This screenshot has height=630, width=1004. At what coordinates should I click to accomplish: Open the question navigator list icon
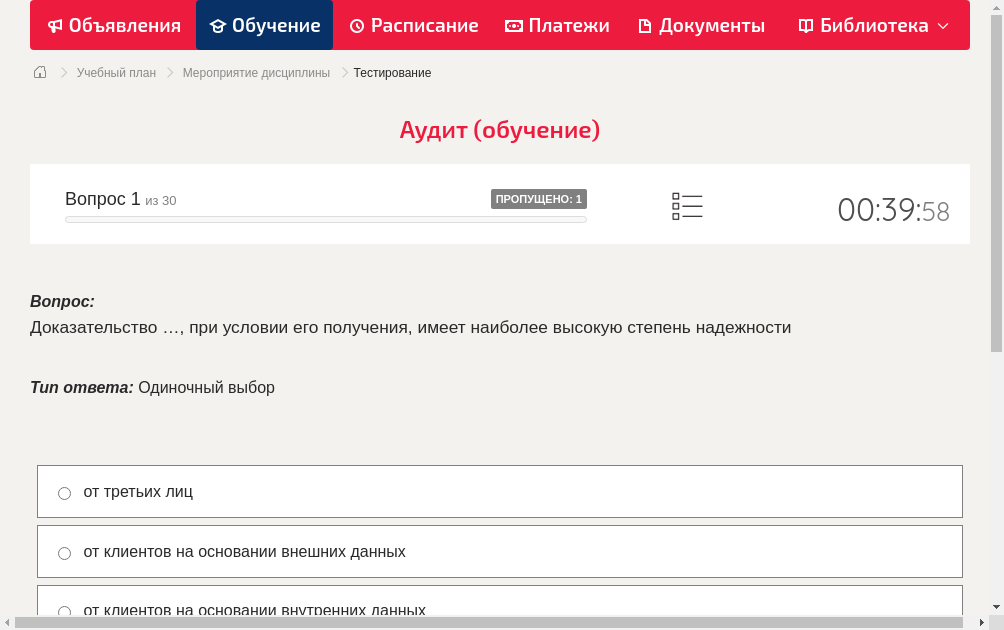(687, 206)
